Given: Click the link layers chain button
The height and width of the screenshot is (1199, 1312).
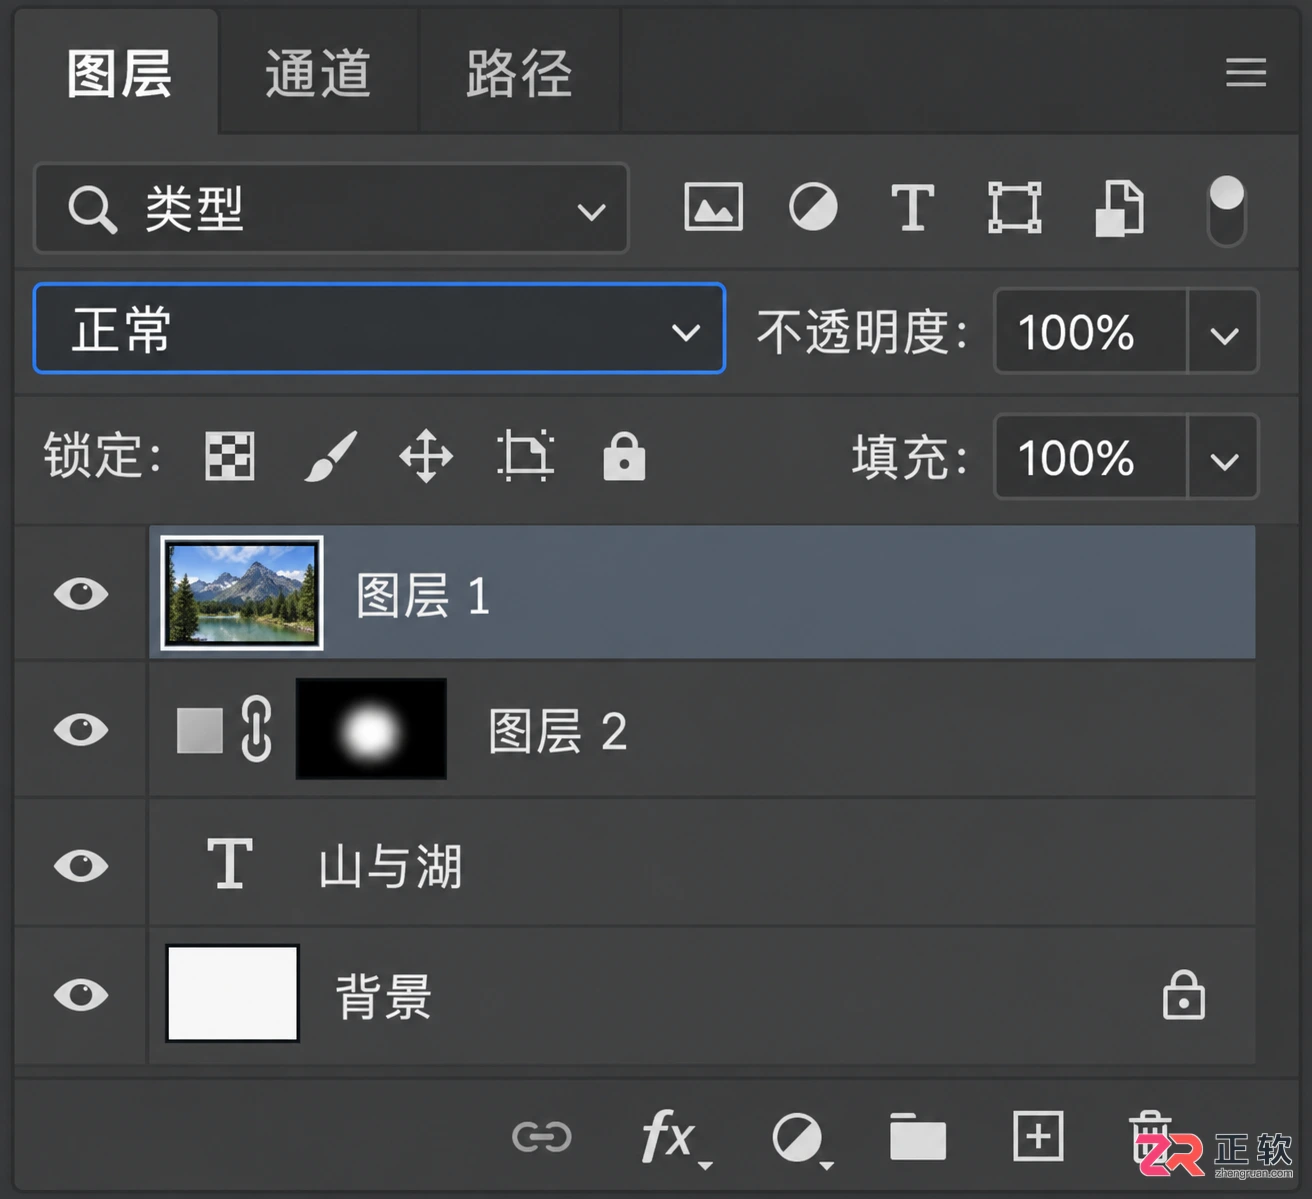Looking at the screenshot, I should pyautogui.click(x=541, y=1137).
